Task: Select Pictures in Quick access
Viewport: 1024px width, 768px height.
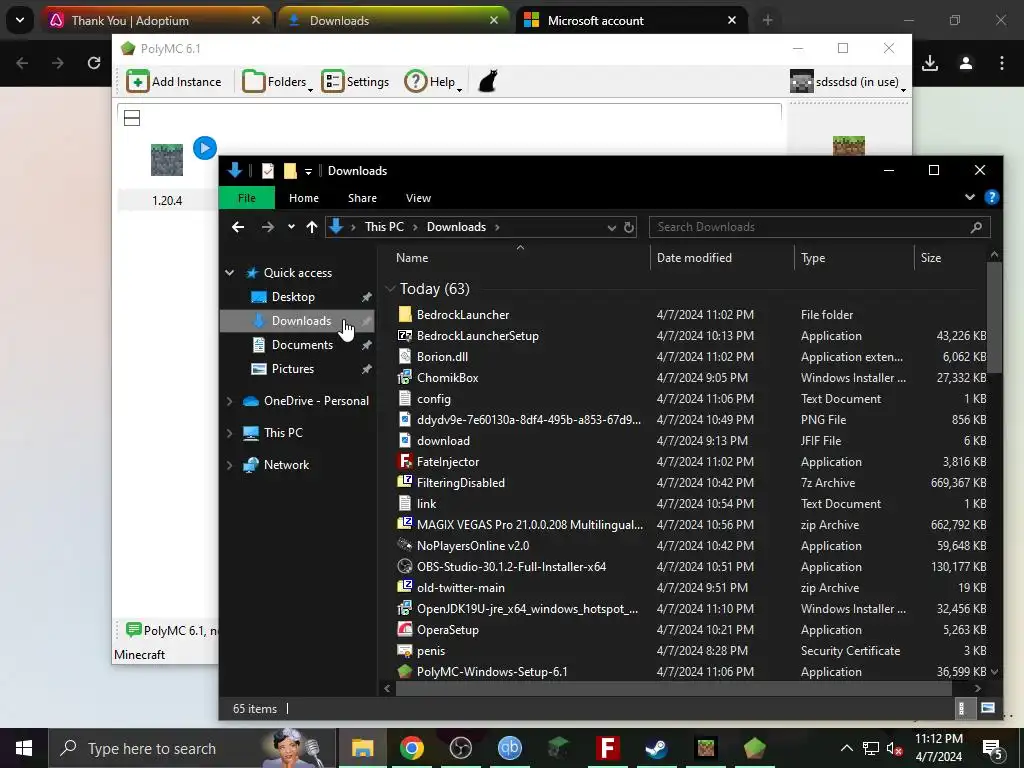Action: point(293,369)
